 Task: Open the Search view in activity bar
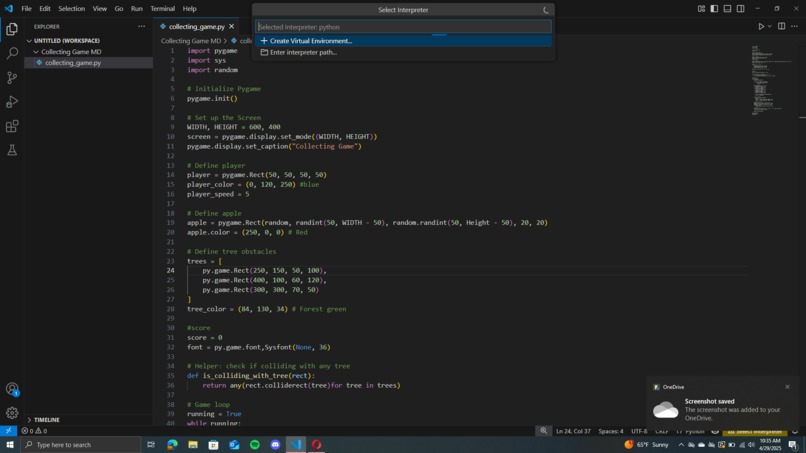point(12,53)
